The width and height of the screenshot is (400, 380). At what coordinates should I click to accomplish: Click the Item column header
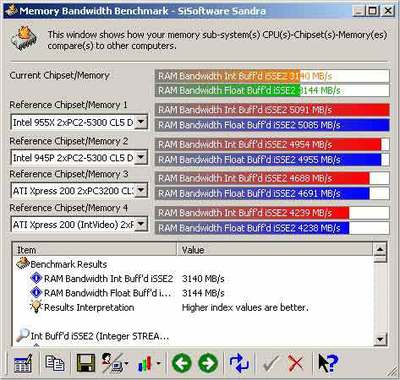pyautogui.click(x=95, y=250)
